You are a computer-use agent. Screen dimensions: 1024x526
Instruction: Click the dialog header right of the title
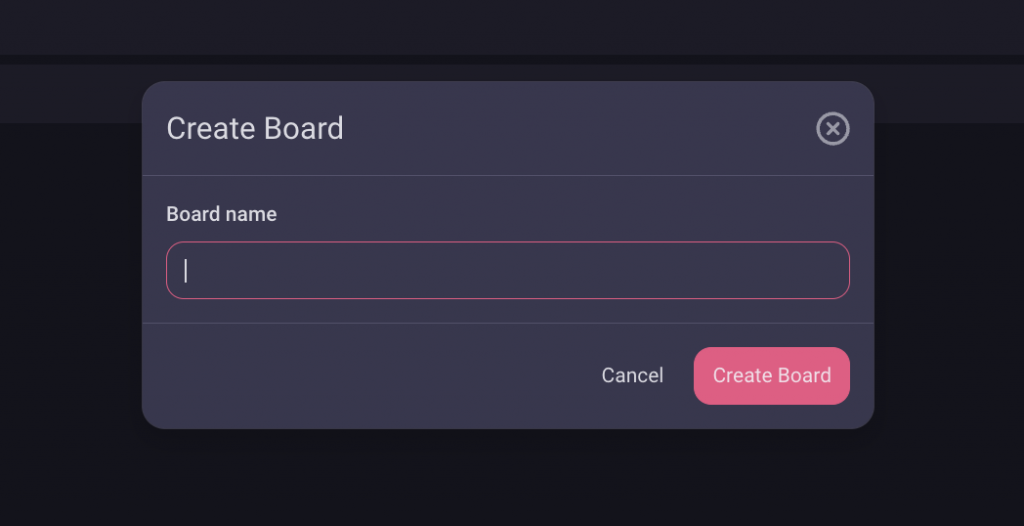(x=580, y=128)
